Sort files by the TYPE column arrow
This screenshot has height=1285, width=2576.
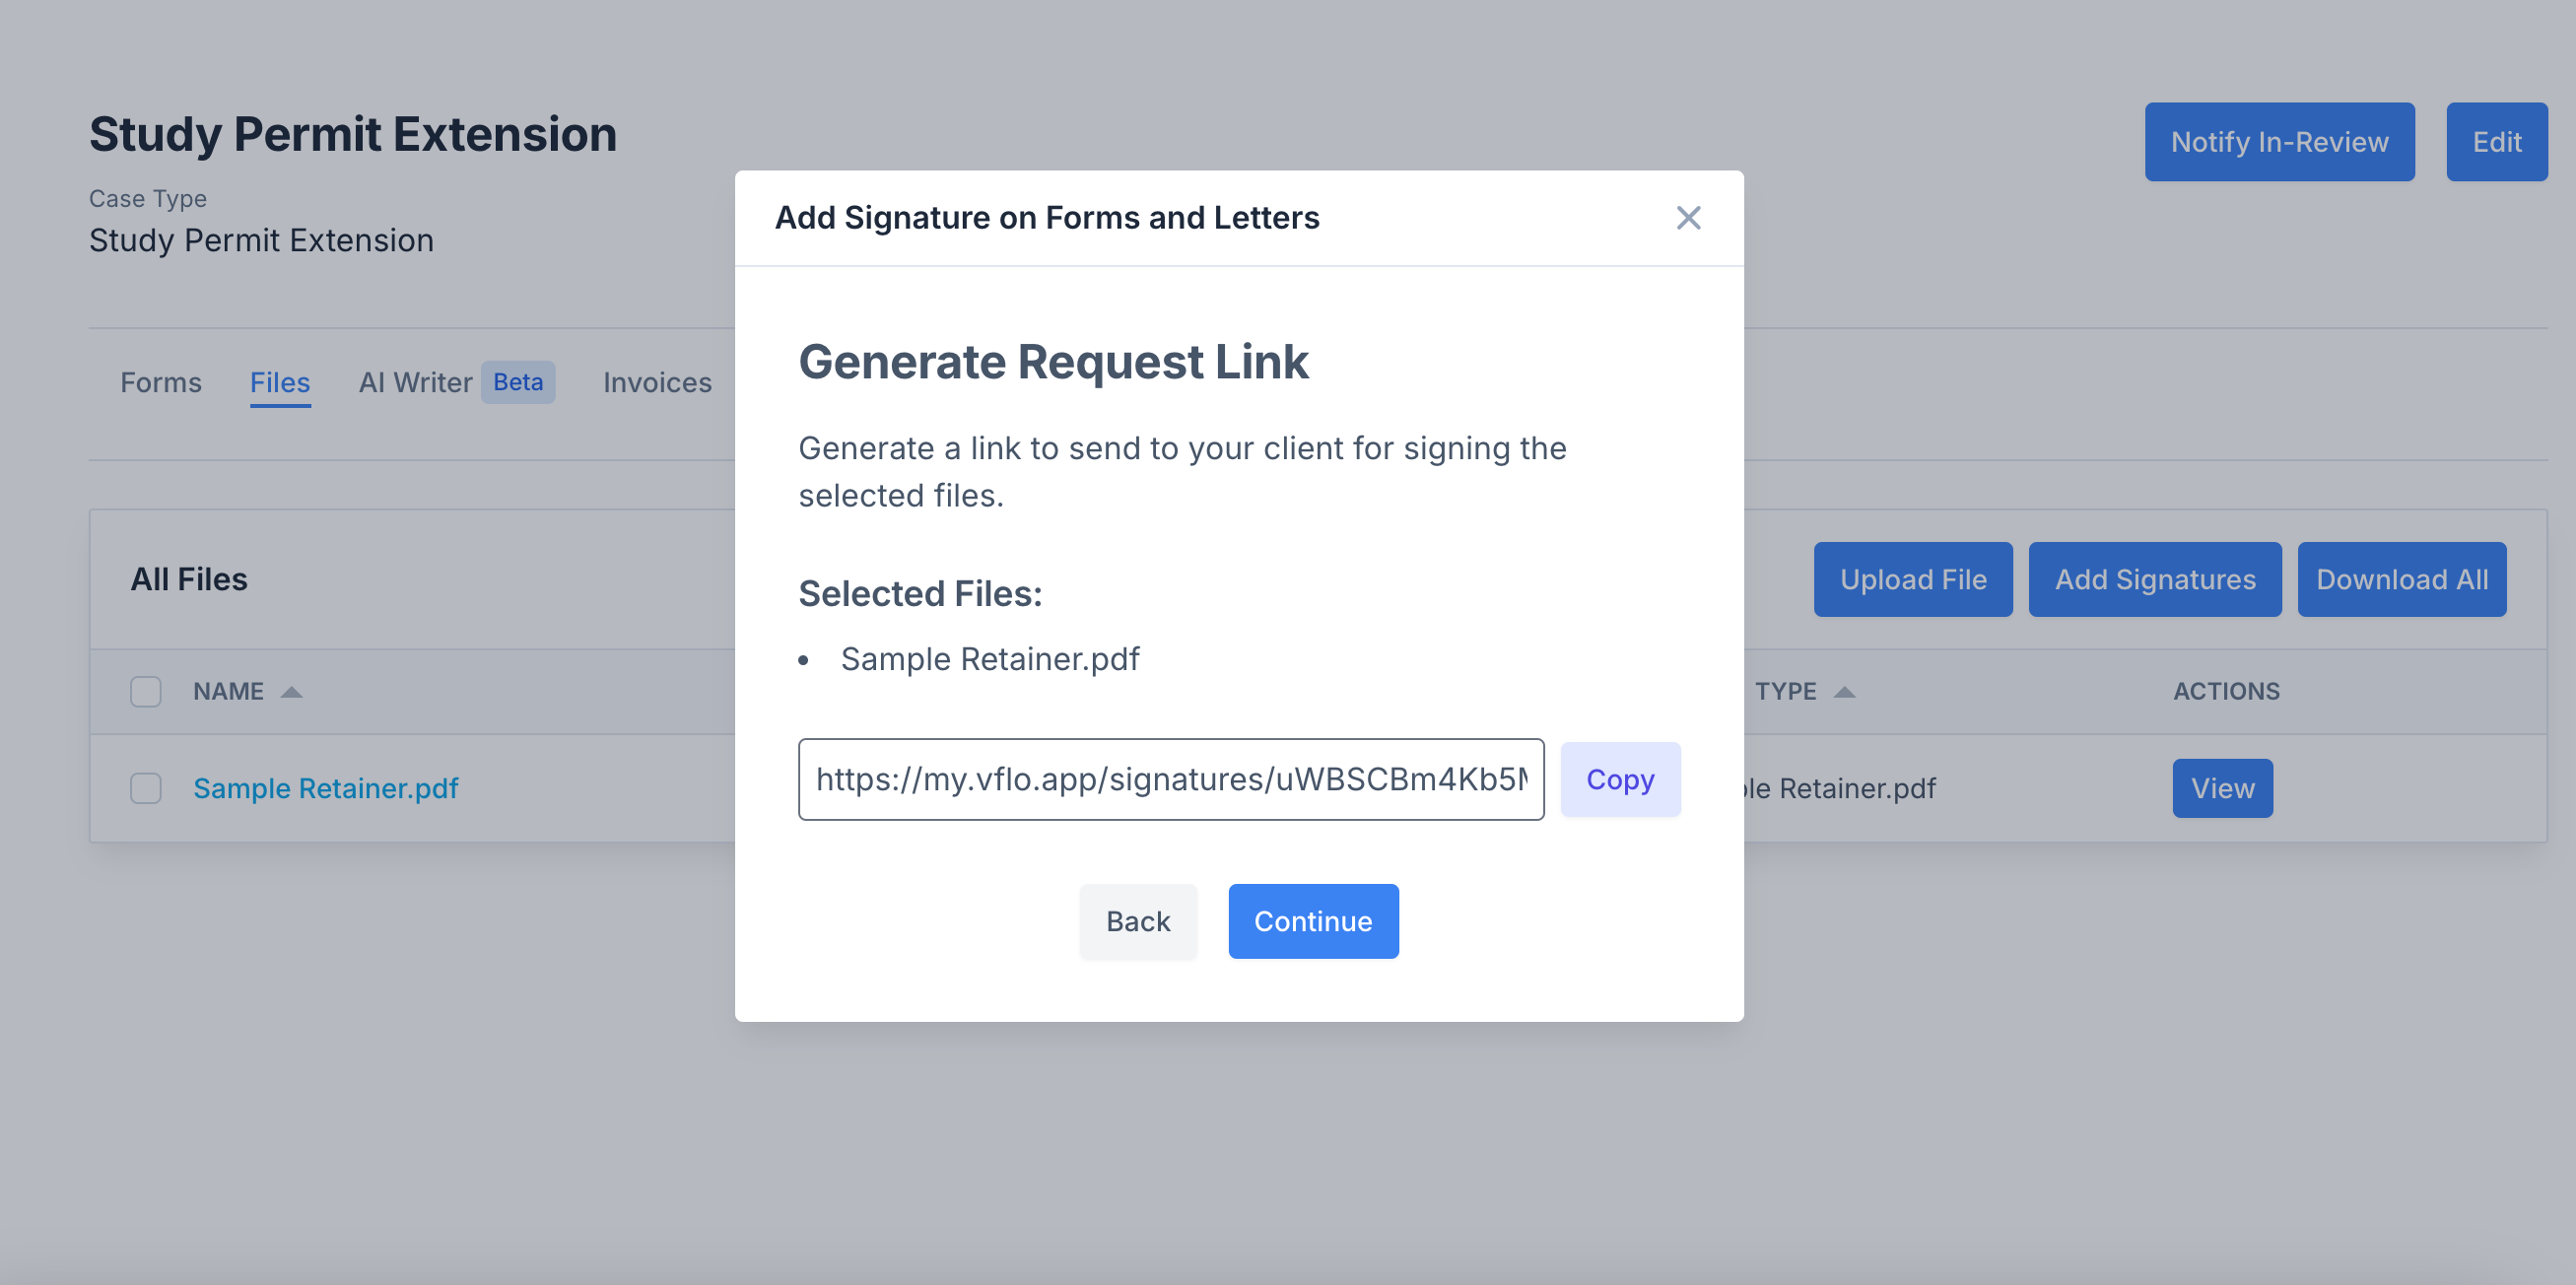(x=1844, y=692)
